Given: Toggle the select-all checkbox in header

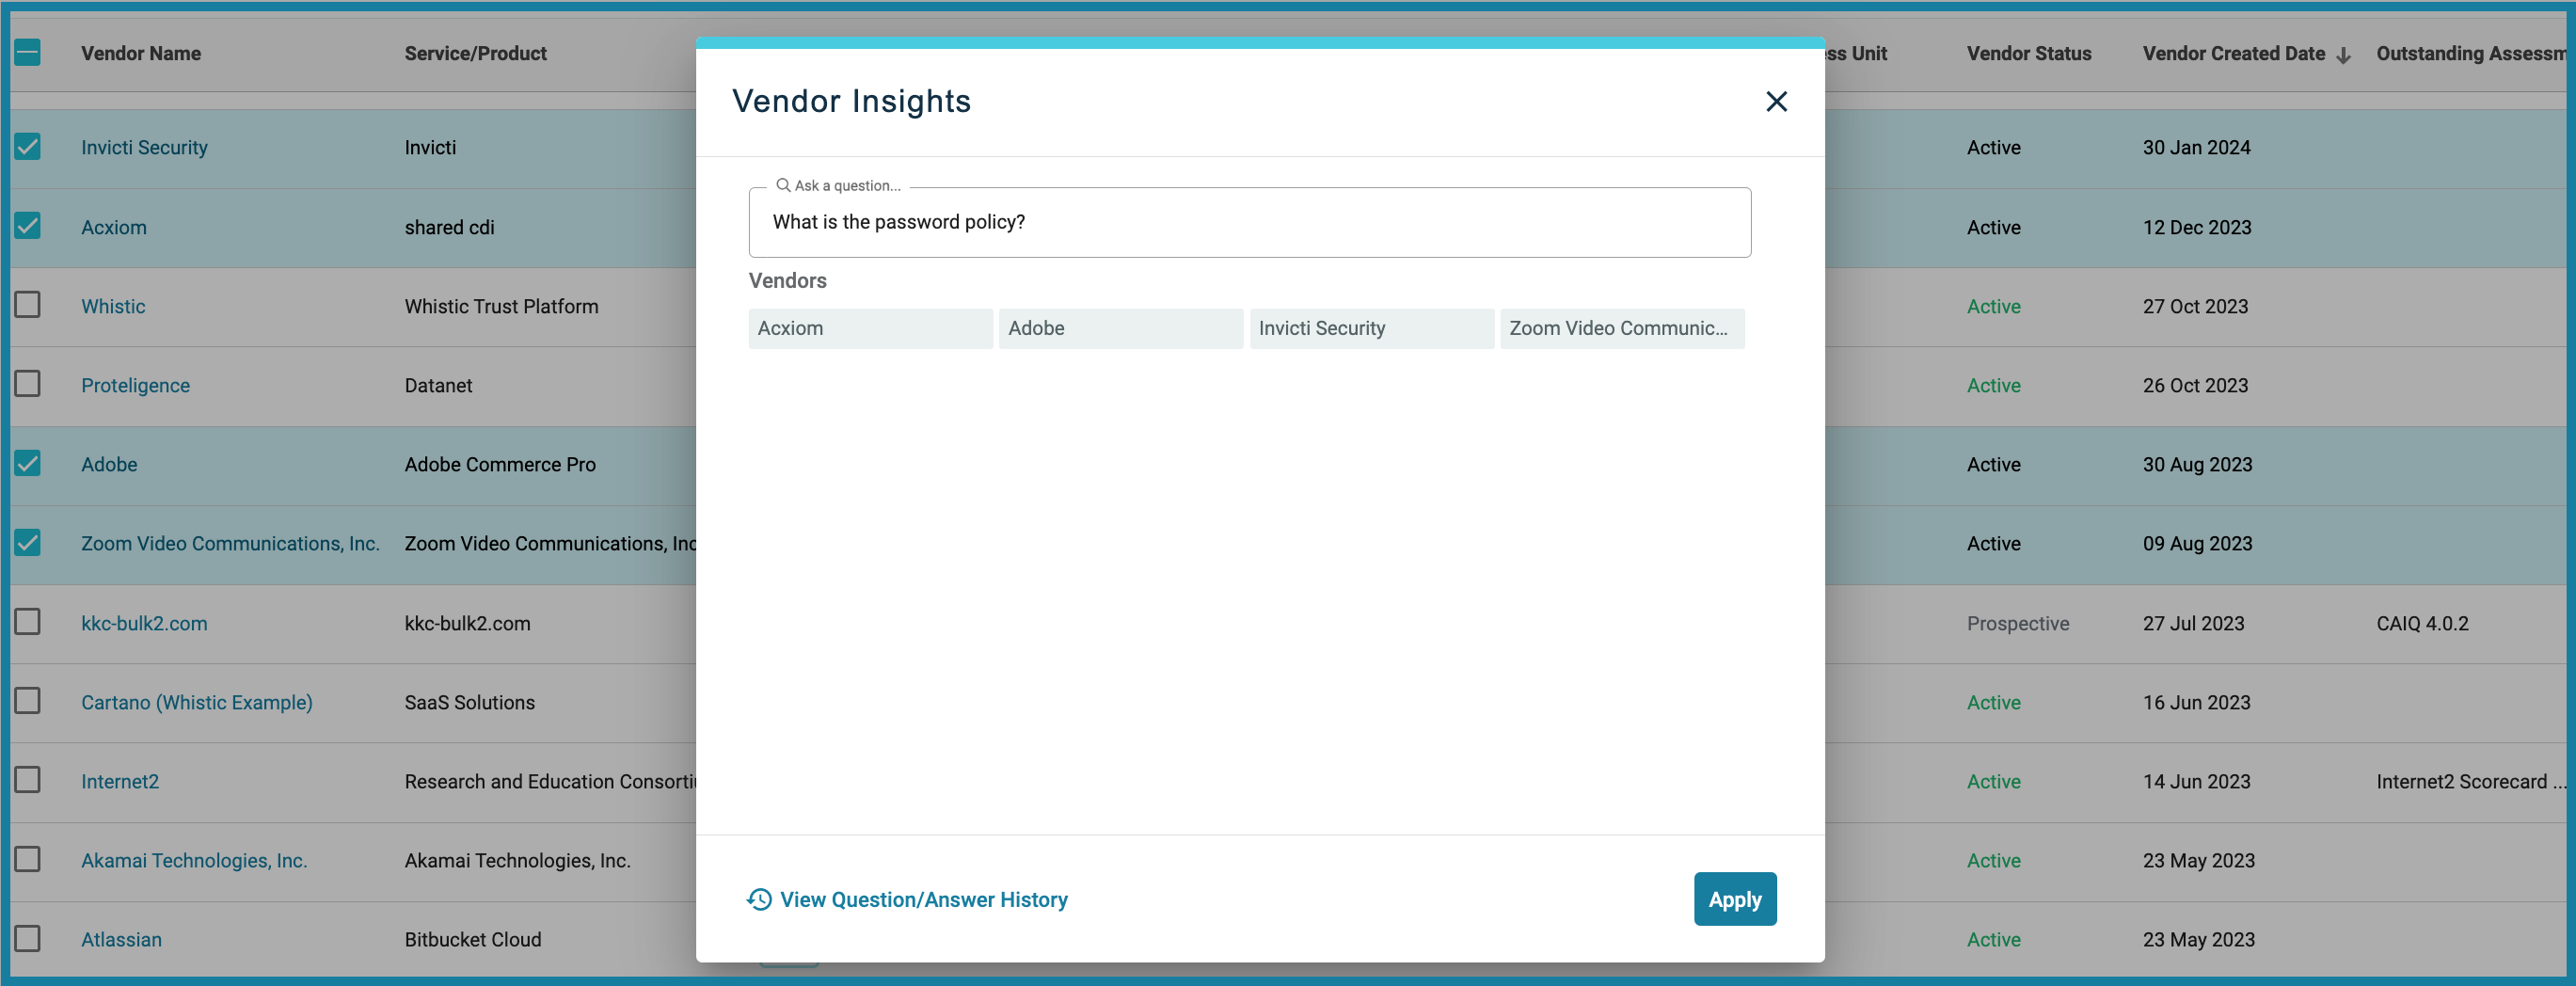Looking at the screenshot, I should [x=28, y=53].
